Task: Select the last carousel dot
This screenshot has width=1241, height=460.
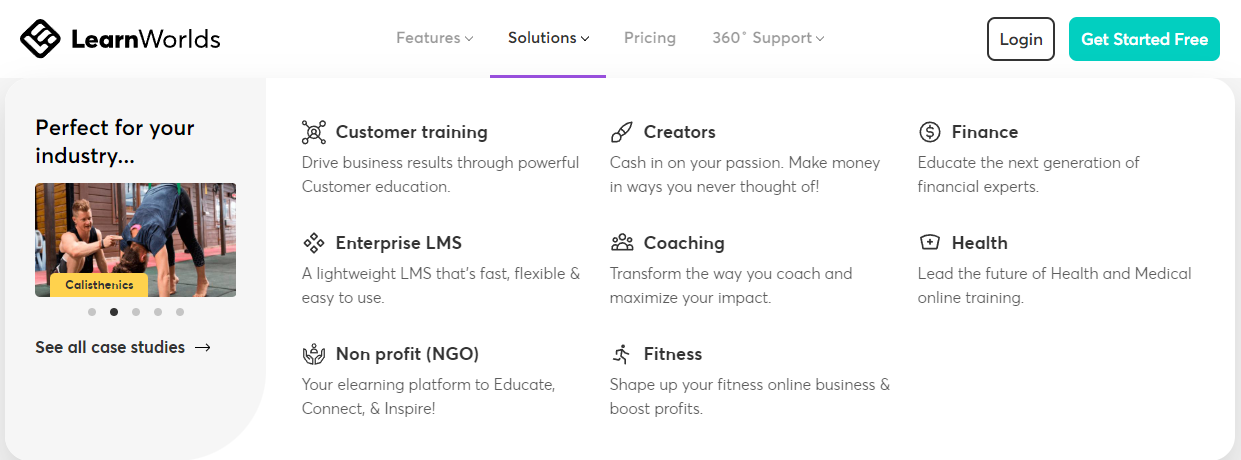Action: click(x=180, y=312)
